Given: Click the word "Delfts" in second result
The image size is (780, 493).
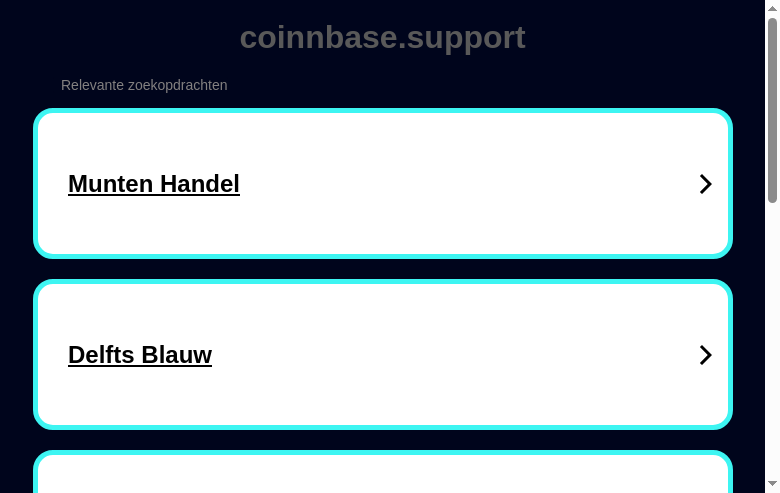Looking at the screenshot, I should point(101,355).
